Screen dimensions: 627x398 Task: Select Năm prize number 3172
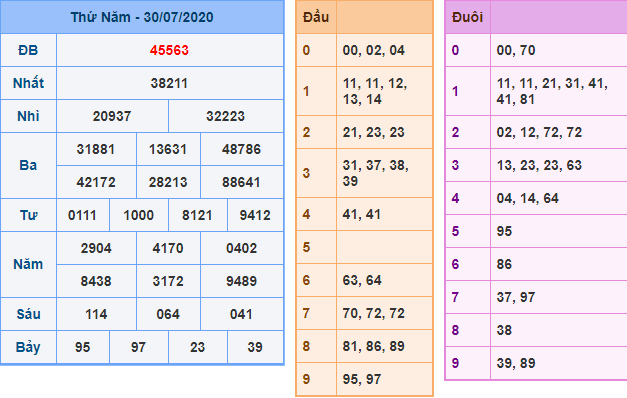(168, 282)
